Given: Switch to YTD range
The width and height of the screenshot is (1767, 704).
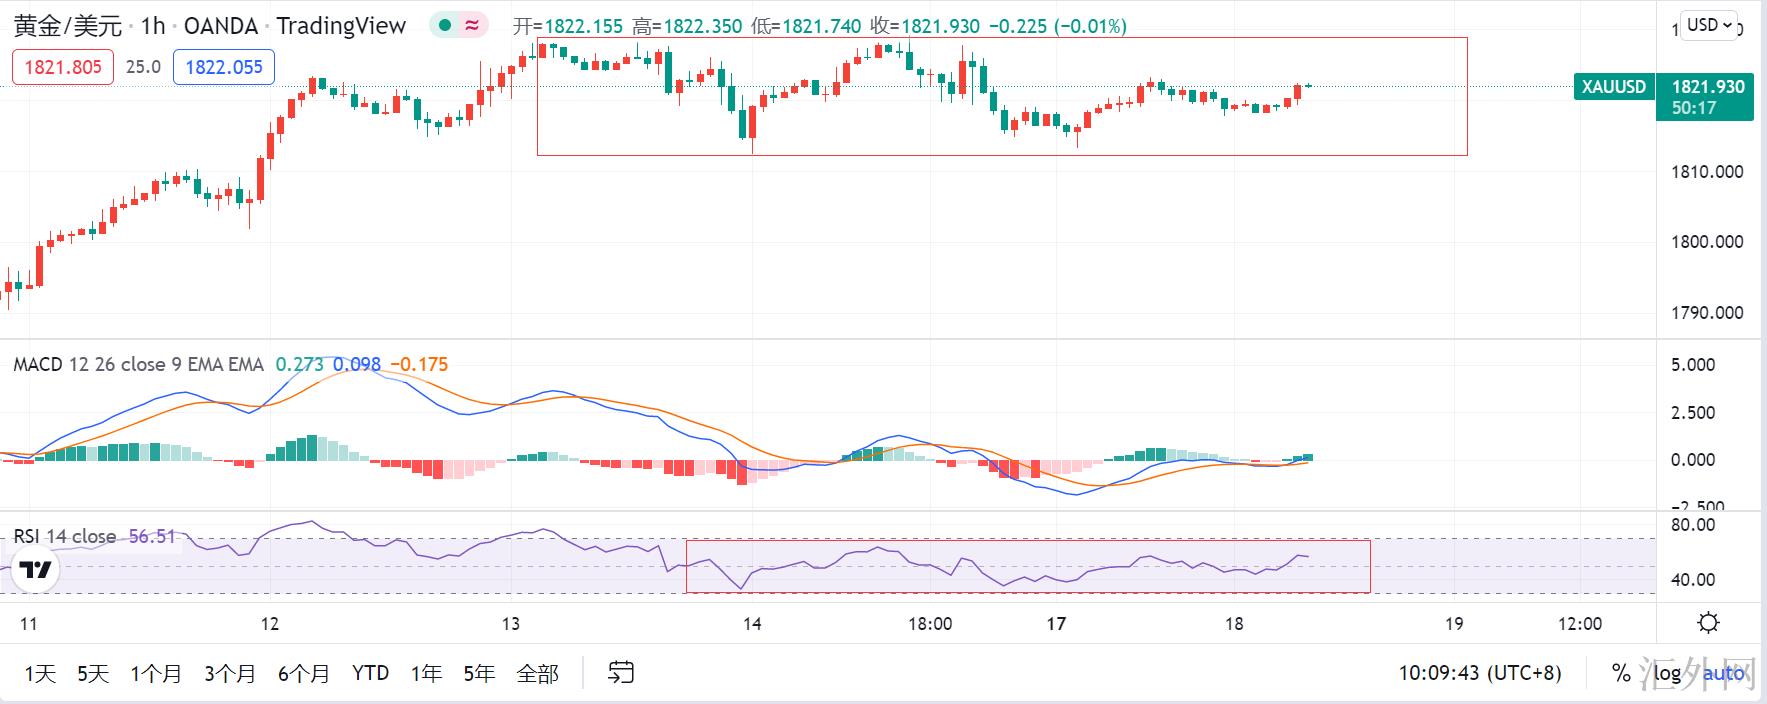Looking at the screenshot, I should [370, 673].
